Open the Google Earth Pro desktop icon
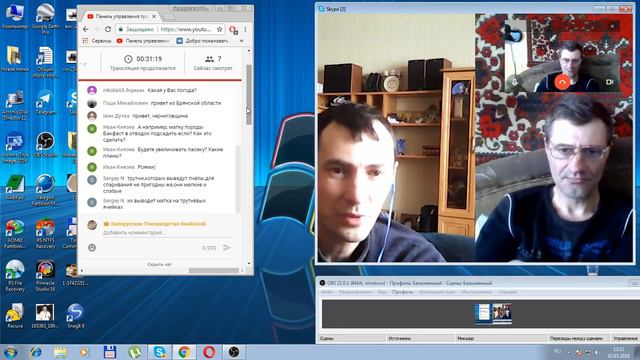 pyautogui.click(x=45, y=20)
